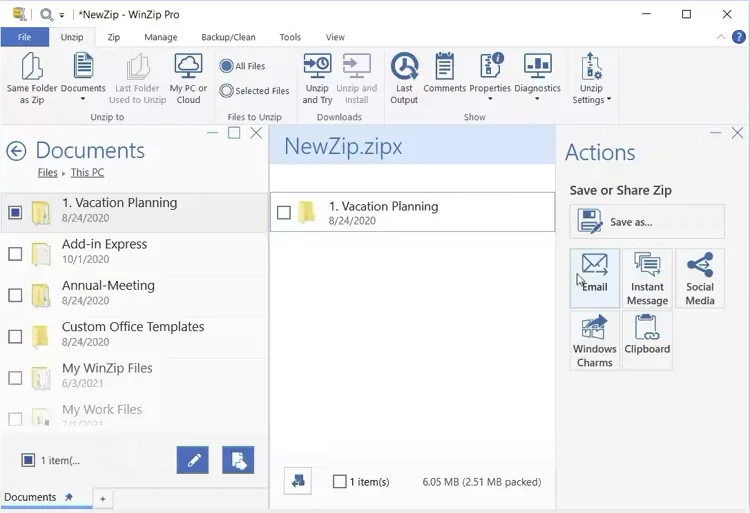
Task: Select Custom Office Templates folder name
Action: pyautogui.click(x=133, y=327)
